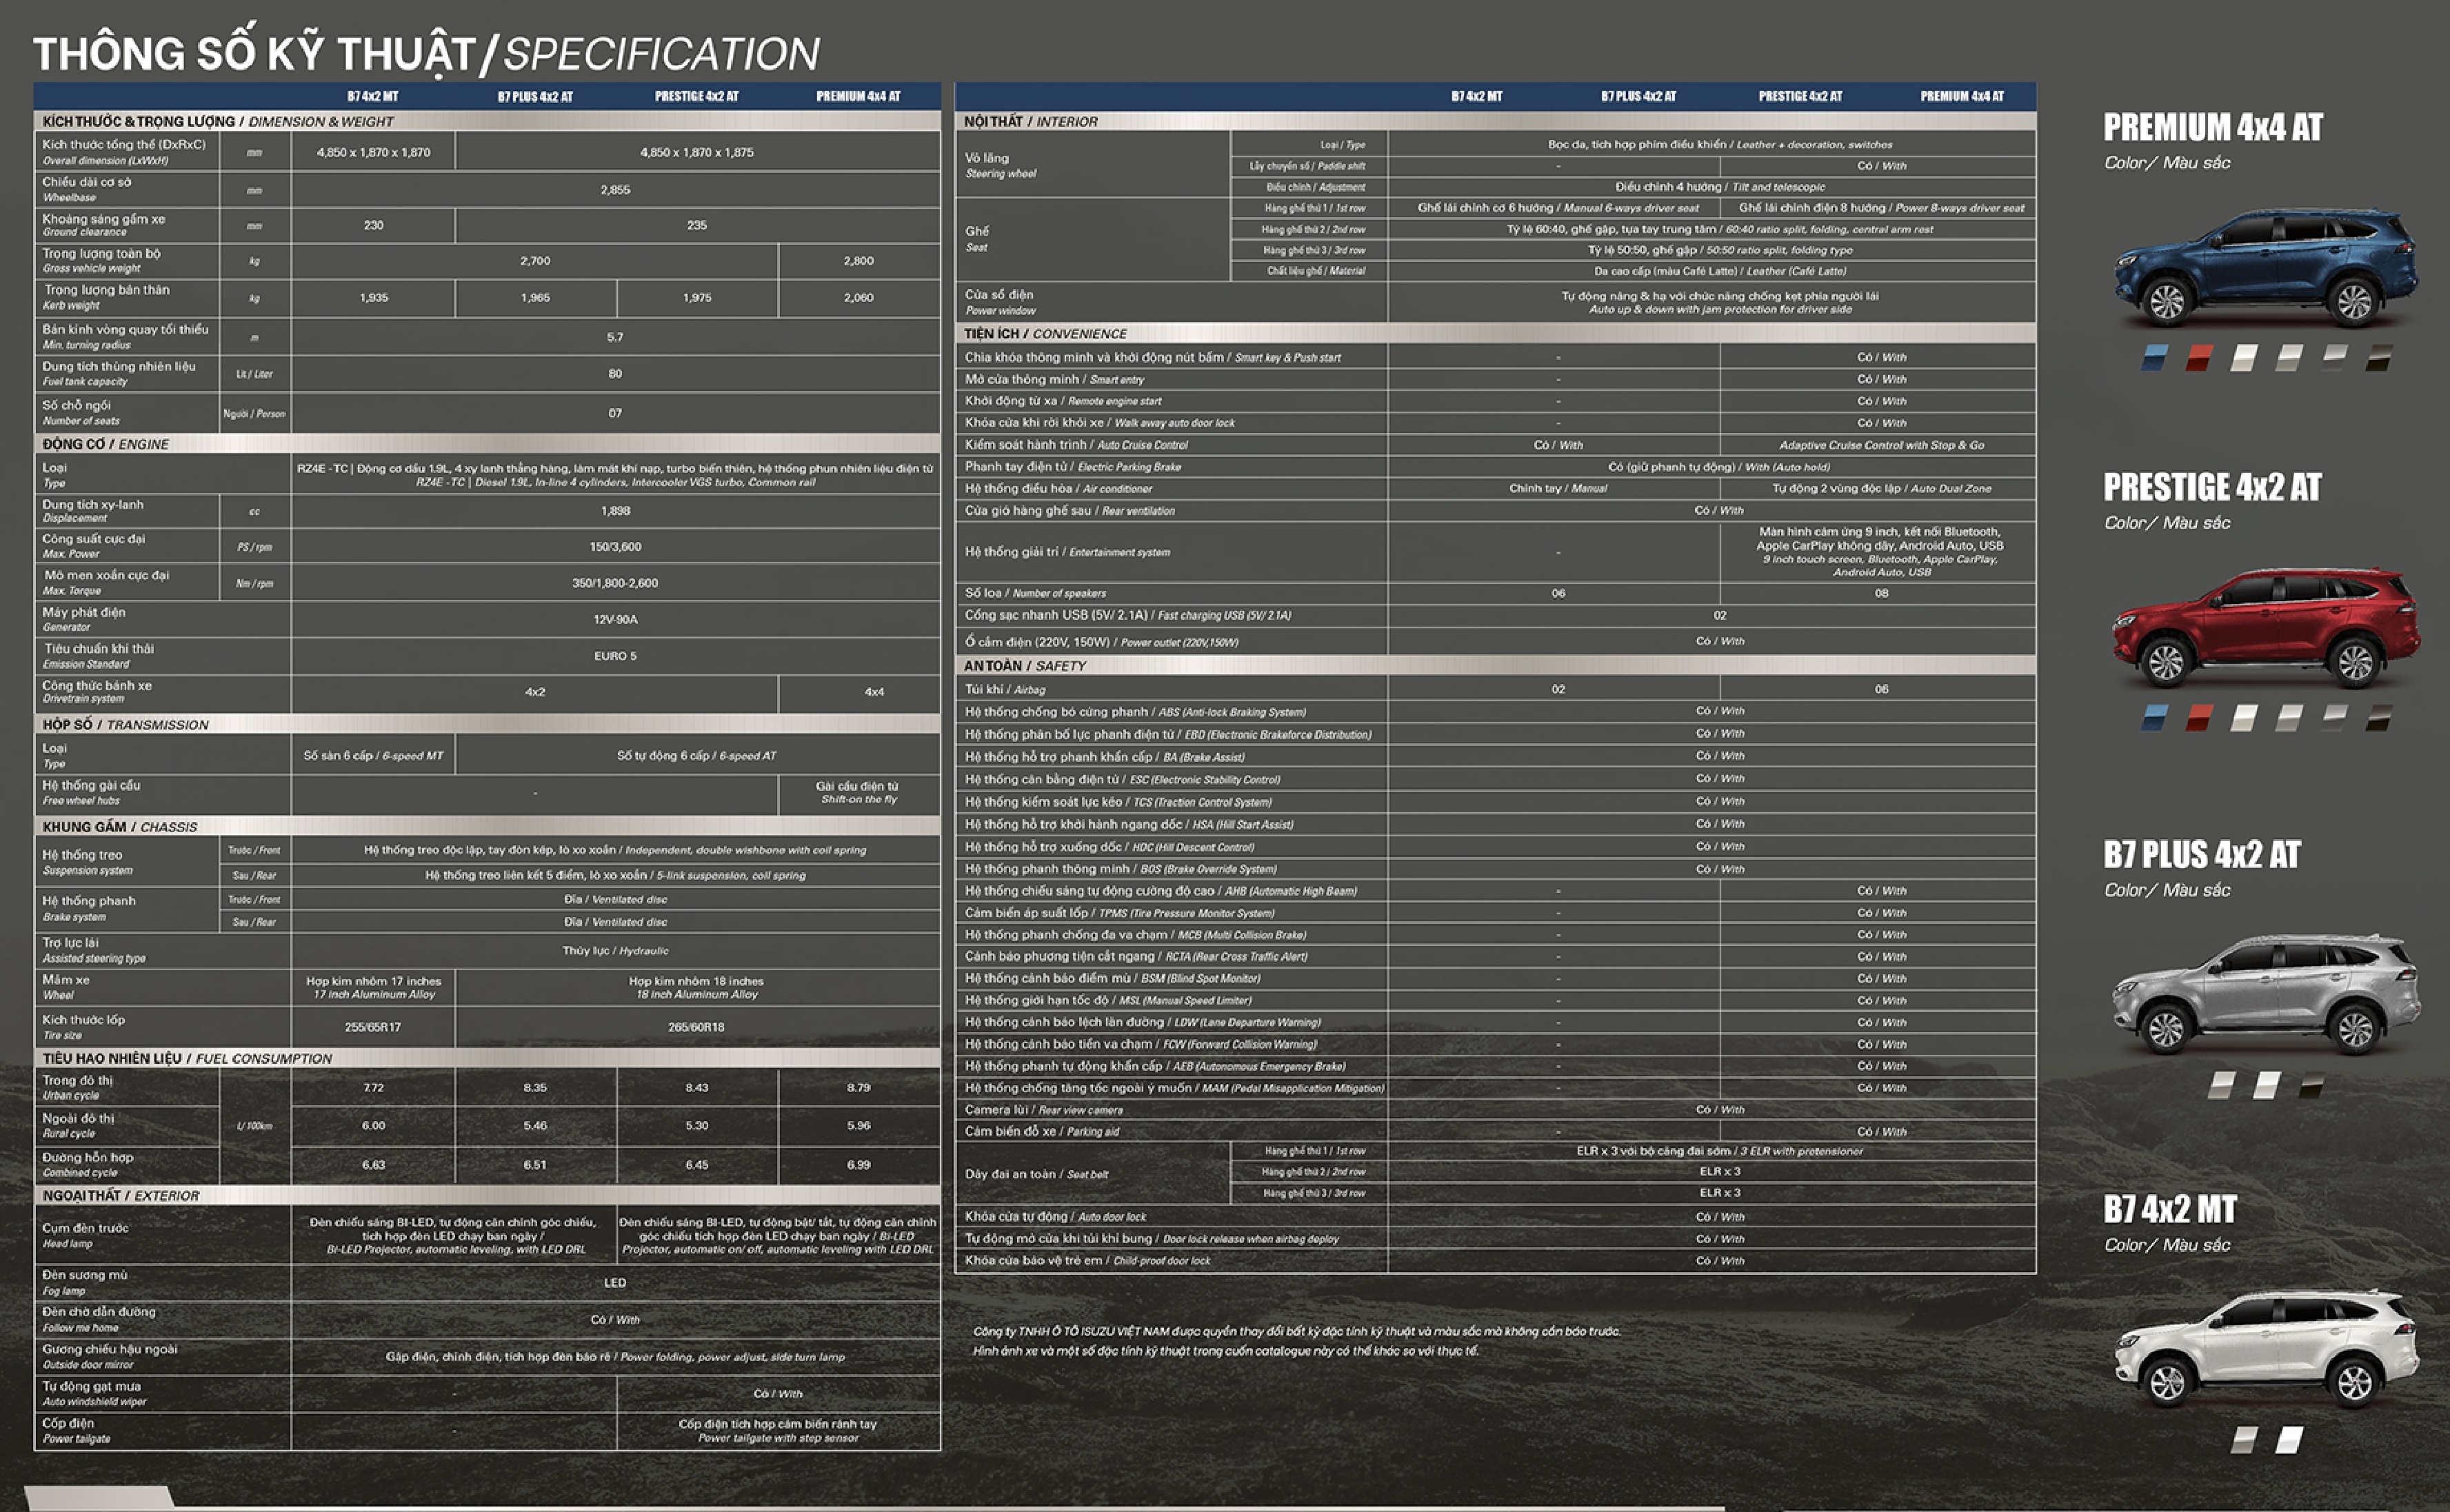
Task: Open the blue Premium 4x4 AT car image
Action: point(2266,268)
